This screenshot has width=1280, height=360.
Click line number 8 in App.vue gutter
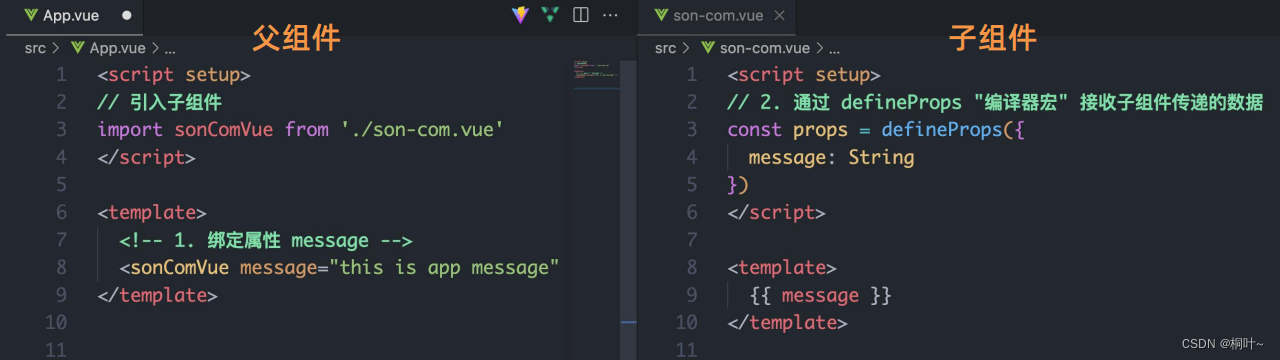click(x=61, y=268)
